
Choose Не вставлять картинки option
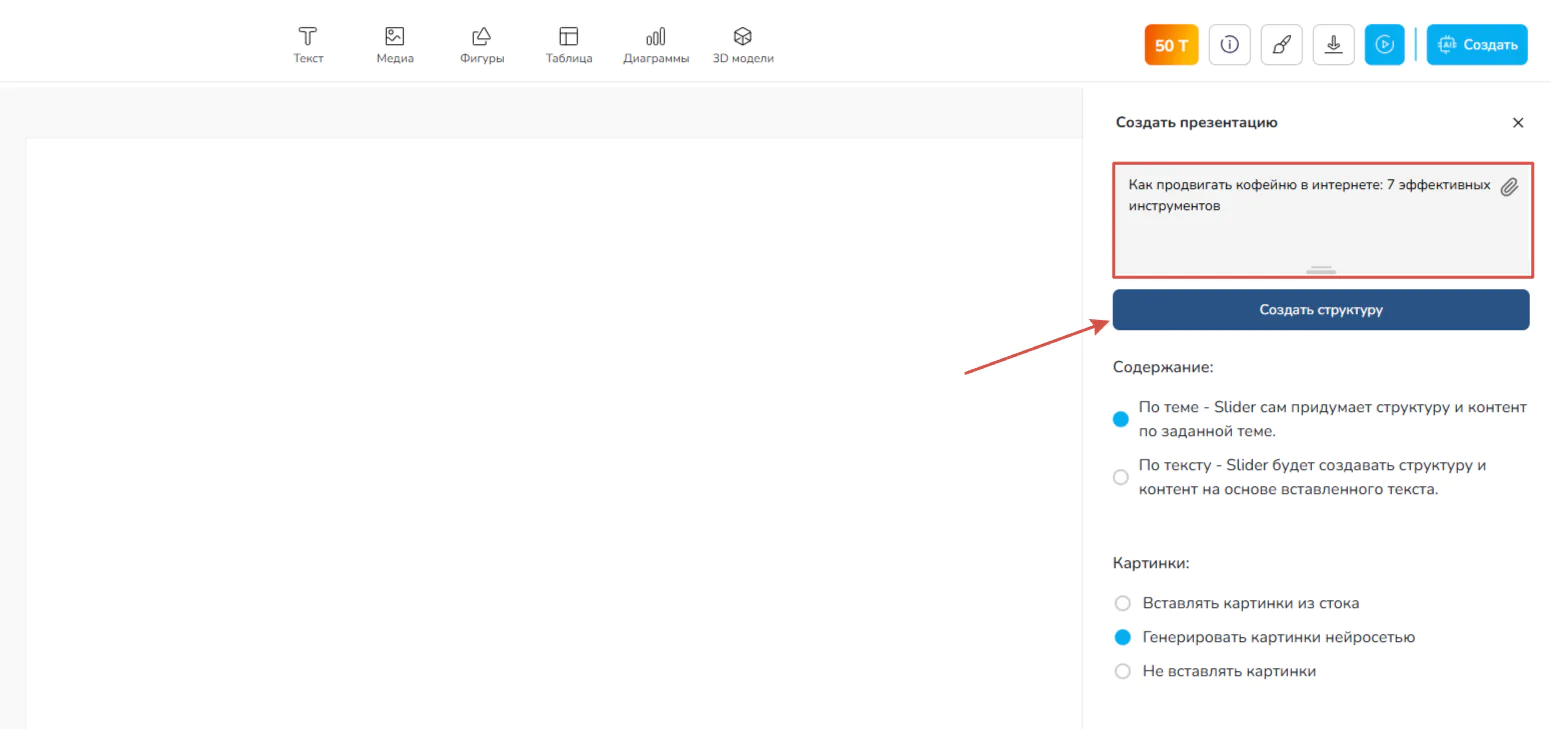(x=1123, y=671)
